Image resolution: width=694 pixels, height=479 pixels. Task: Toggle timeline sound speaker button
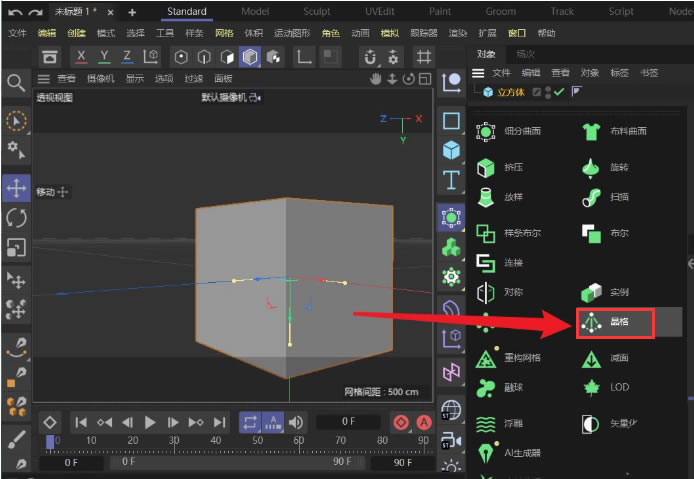296,423
